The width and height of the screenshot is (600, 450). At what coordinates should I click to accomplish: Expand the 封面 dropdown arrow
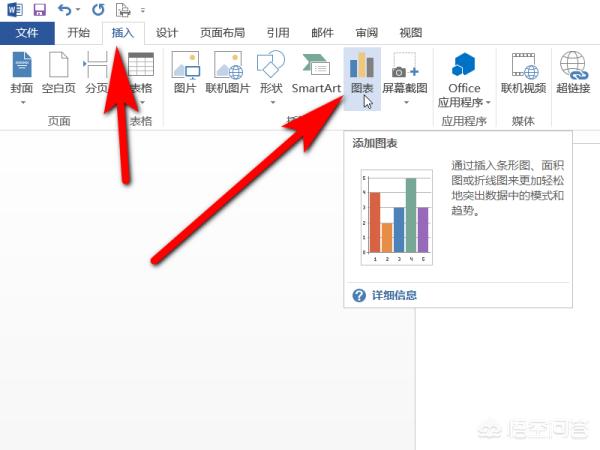23,103
